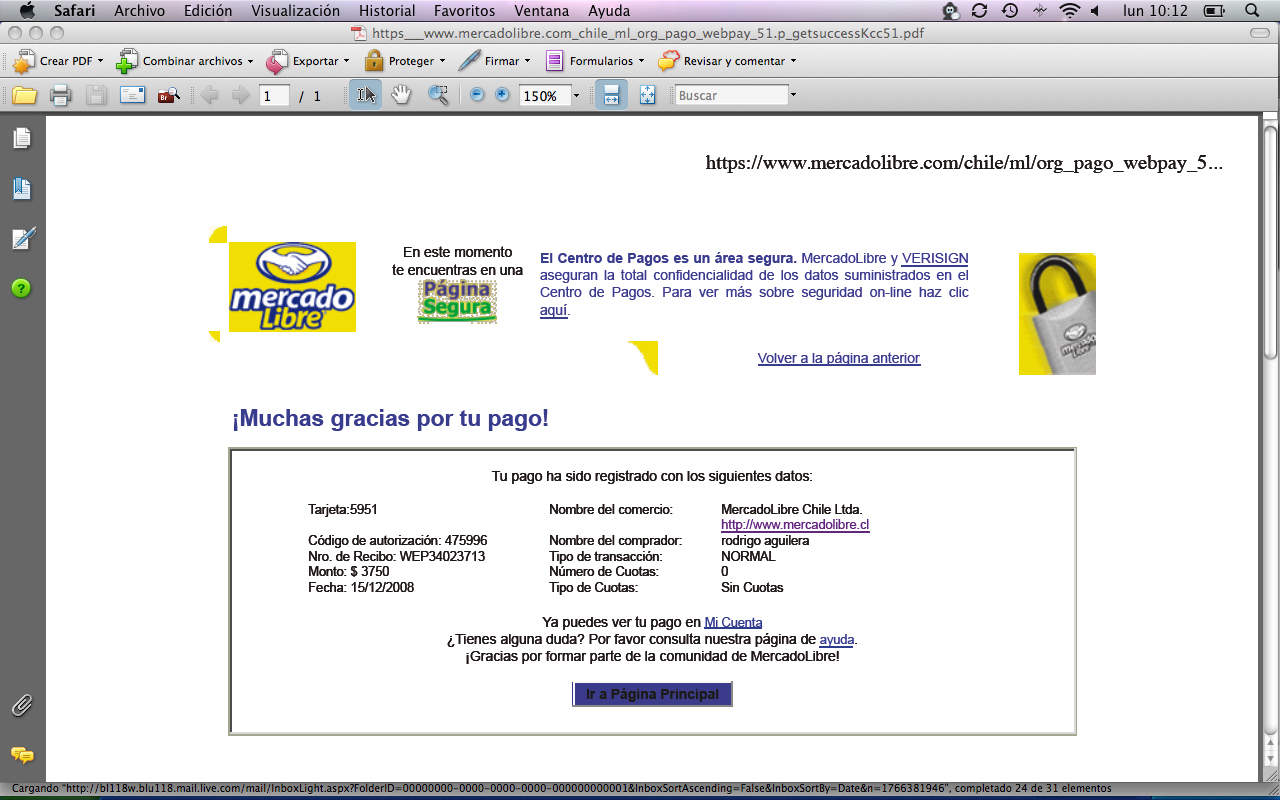
Task: Click the Bridge search icon
Action: pyautogui.click(x=168, y=96)
